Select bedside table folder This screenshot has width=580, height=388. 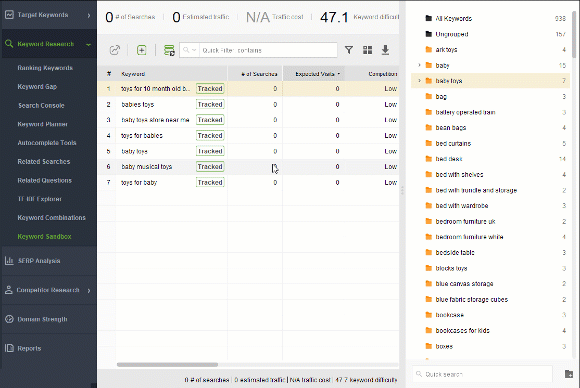(x=490, y=253)
